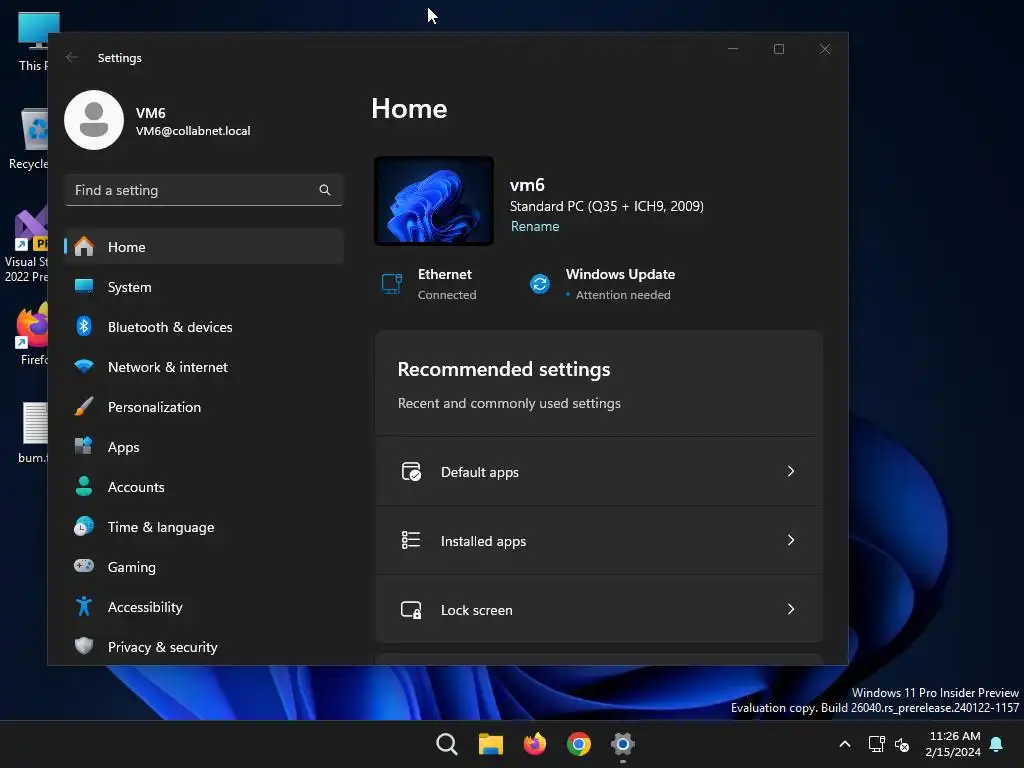Open the Apps category
Image resolution: width=1024 pixels, height=768 pixels.
204,447
